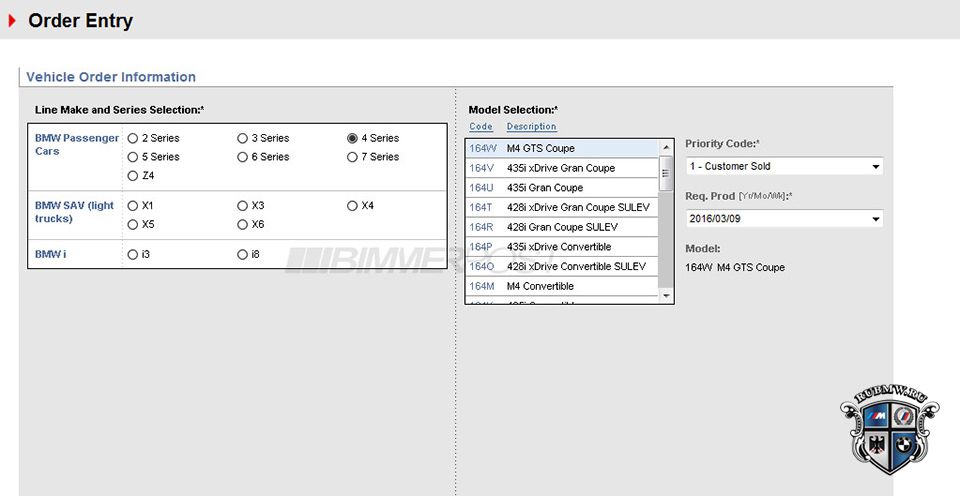Choose the i8 radio button
This screenshot has width=960, height=496.
pyautogui.click(x=242, y=254)
